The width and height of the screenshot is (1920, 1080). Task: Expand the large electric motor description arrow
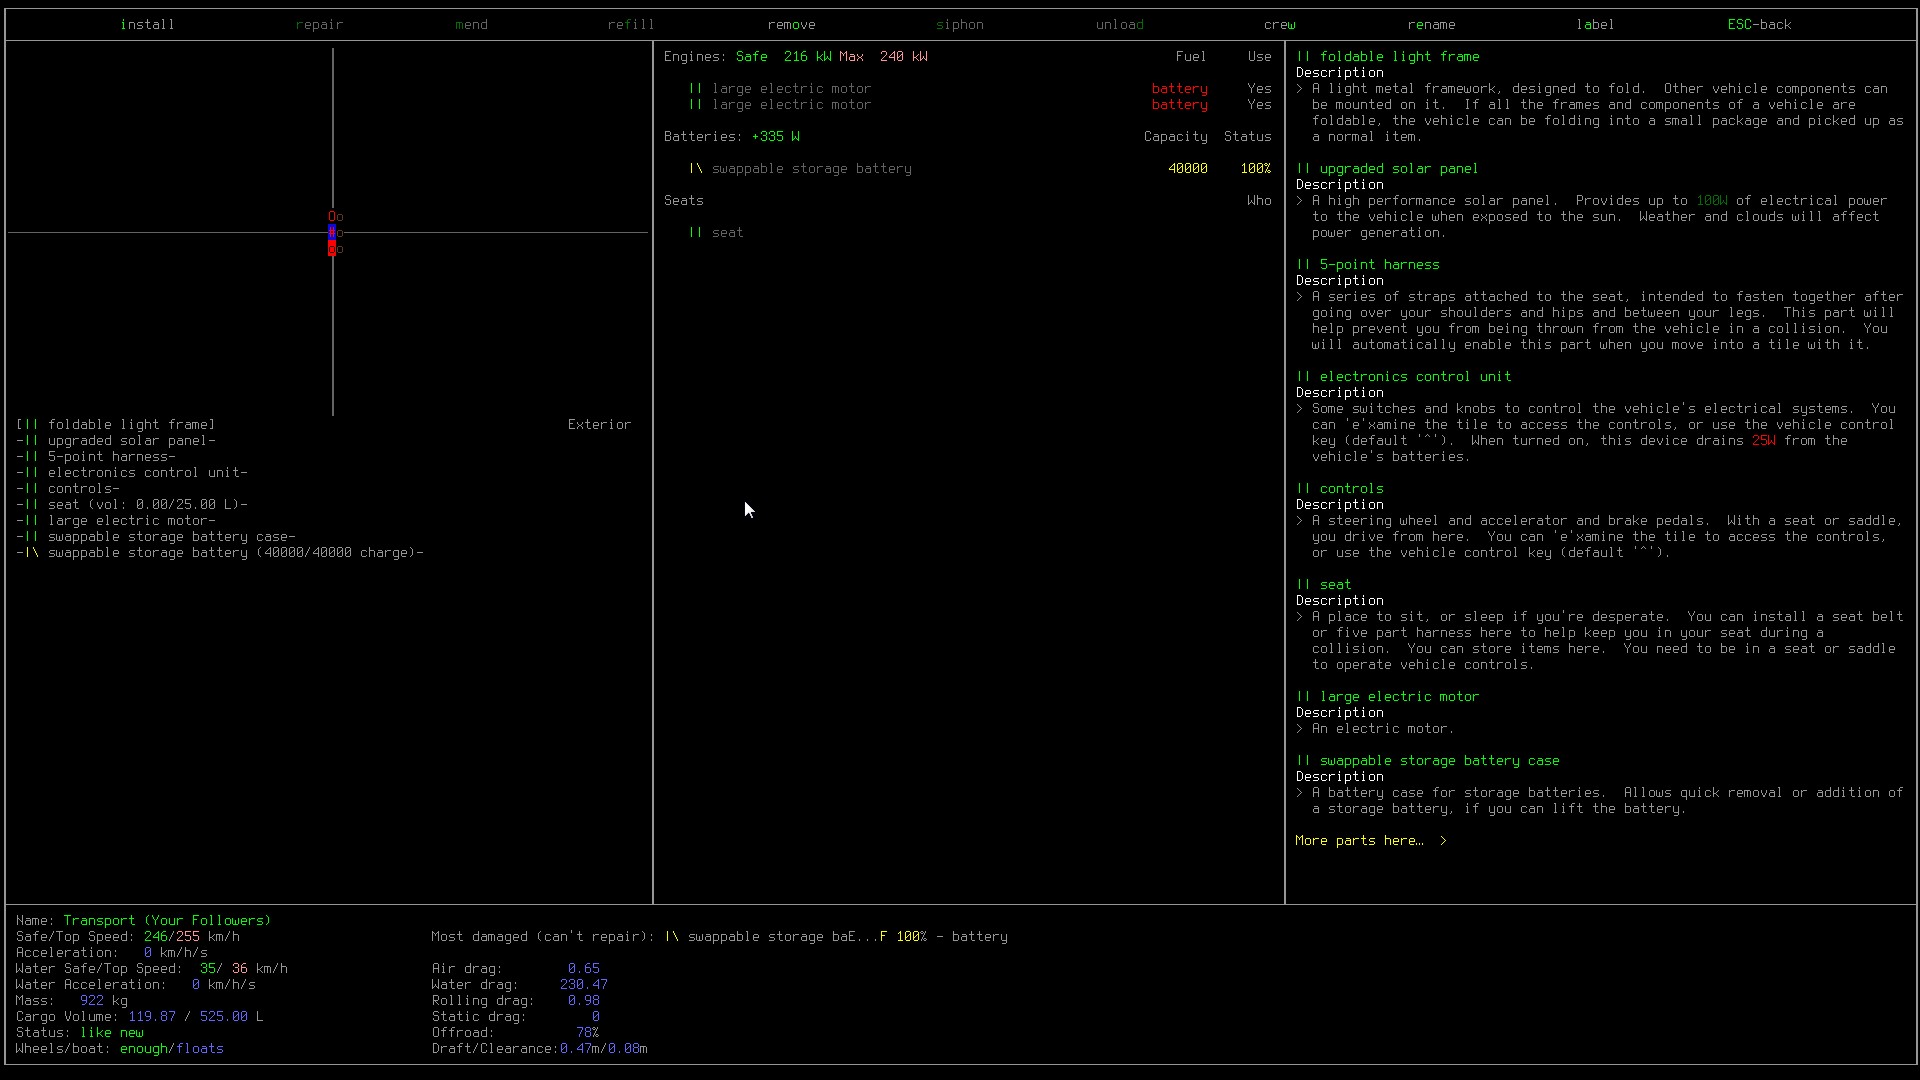pos(1300,729)
